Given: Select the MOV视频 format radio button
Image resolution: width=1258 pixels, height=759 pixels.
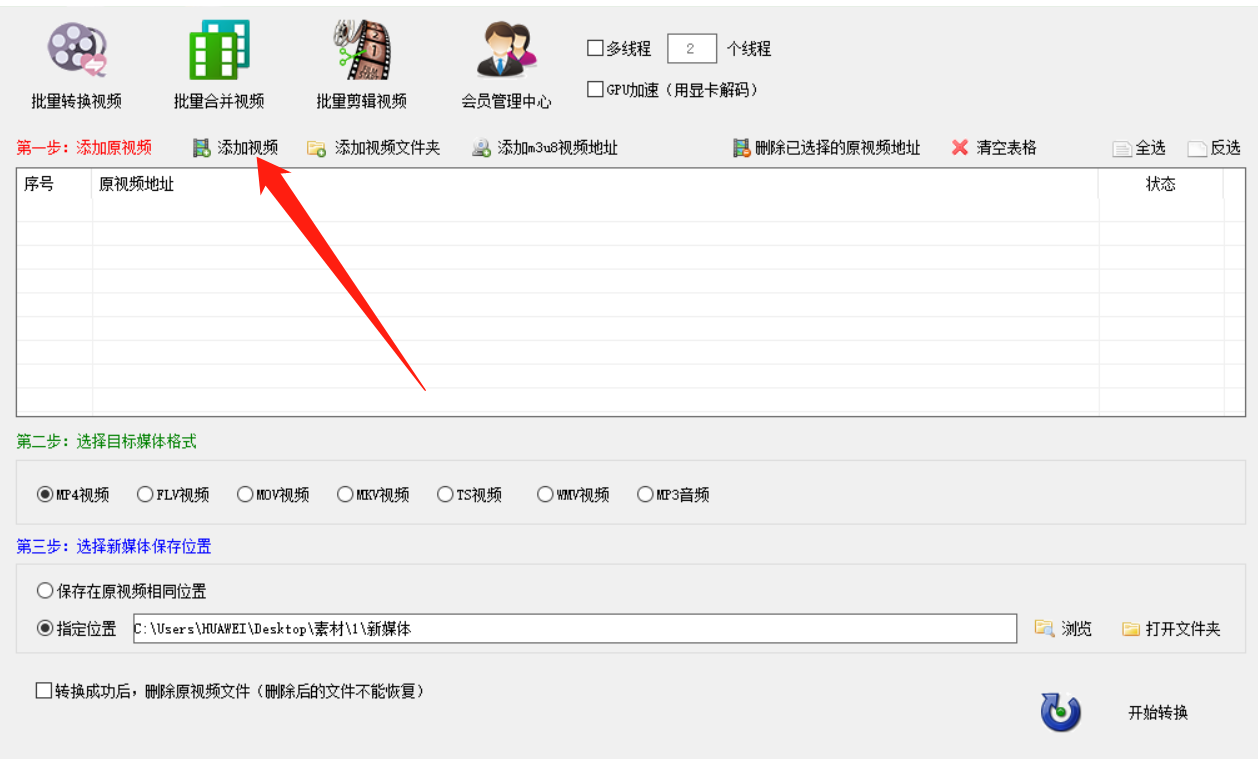Looking at the screenshot, I should [245, 494].
